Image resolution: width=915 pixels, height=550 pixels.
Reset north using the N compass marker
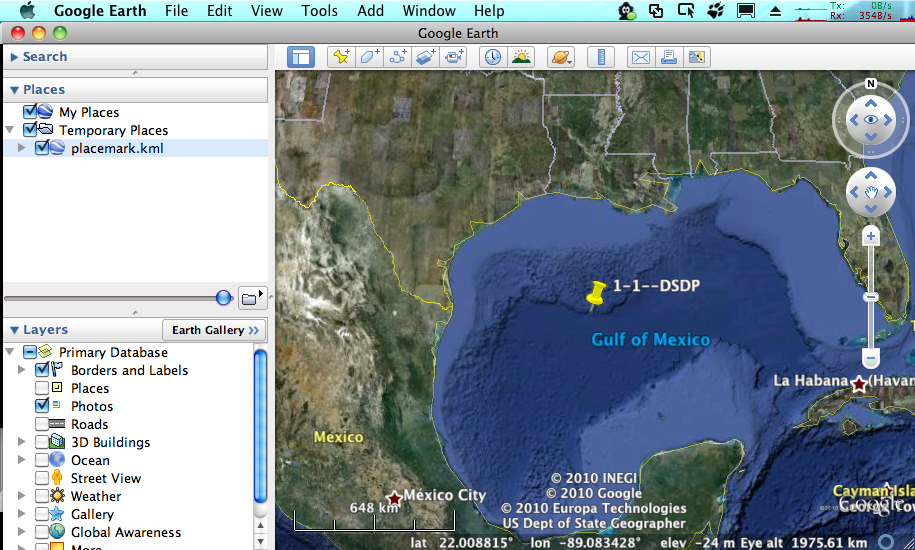(871, 83)
